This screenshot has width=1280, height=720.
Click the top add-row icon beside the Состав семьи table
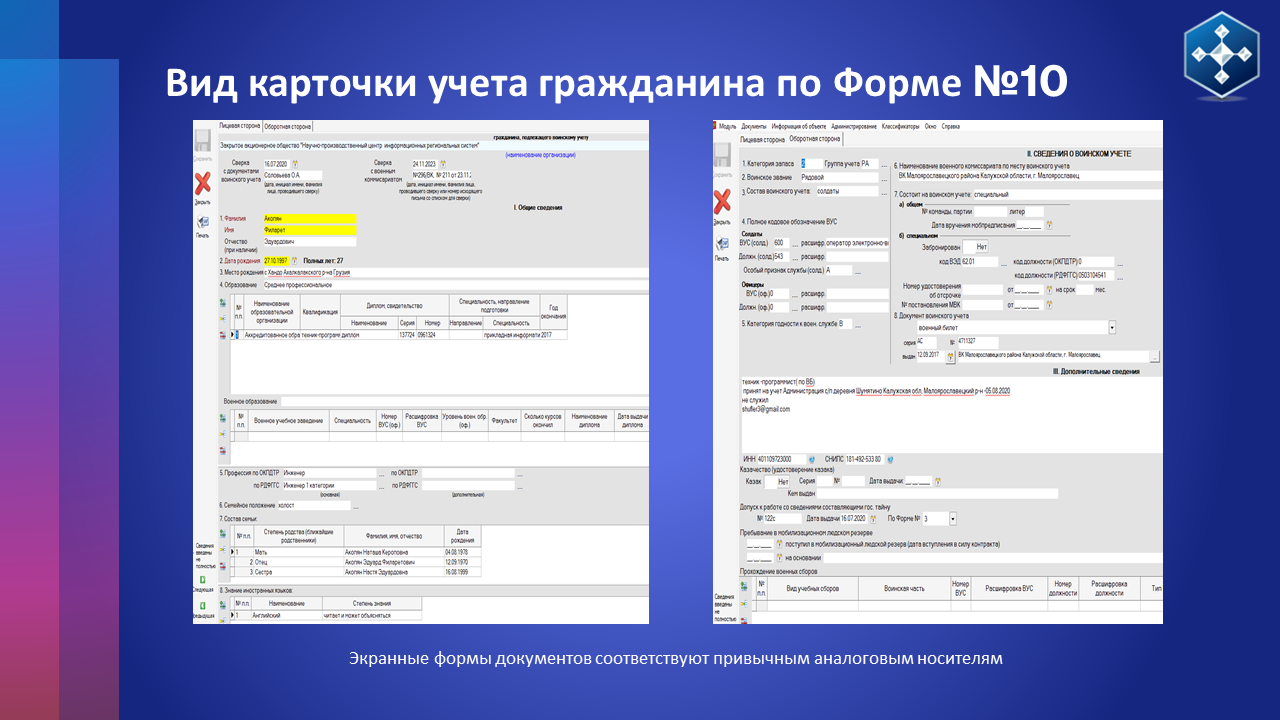coord(222,534)
